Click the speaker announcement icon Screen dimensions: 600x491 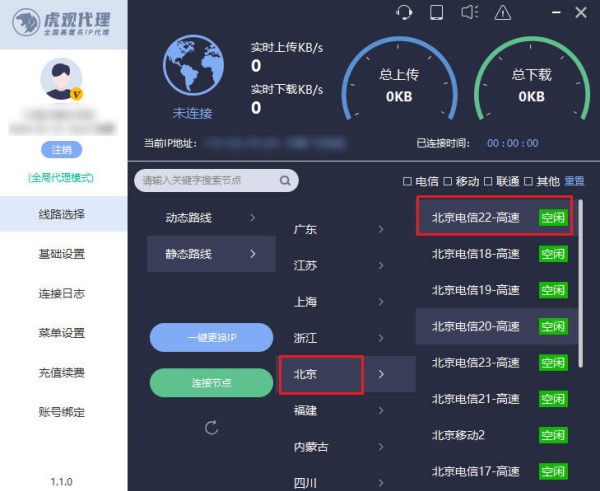click(x=470, y=12)
